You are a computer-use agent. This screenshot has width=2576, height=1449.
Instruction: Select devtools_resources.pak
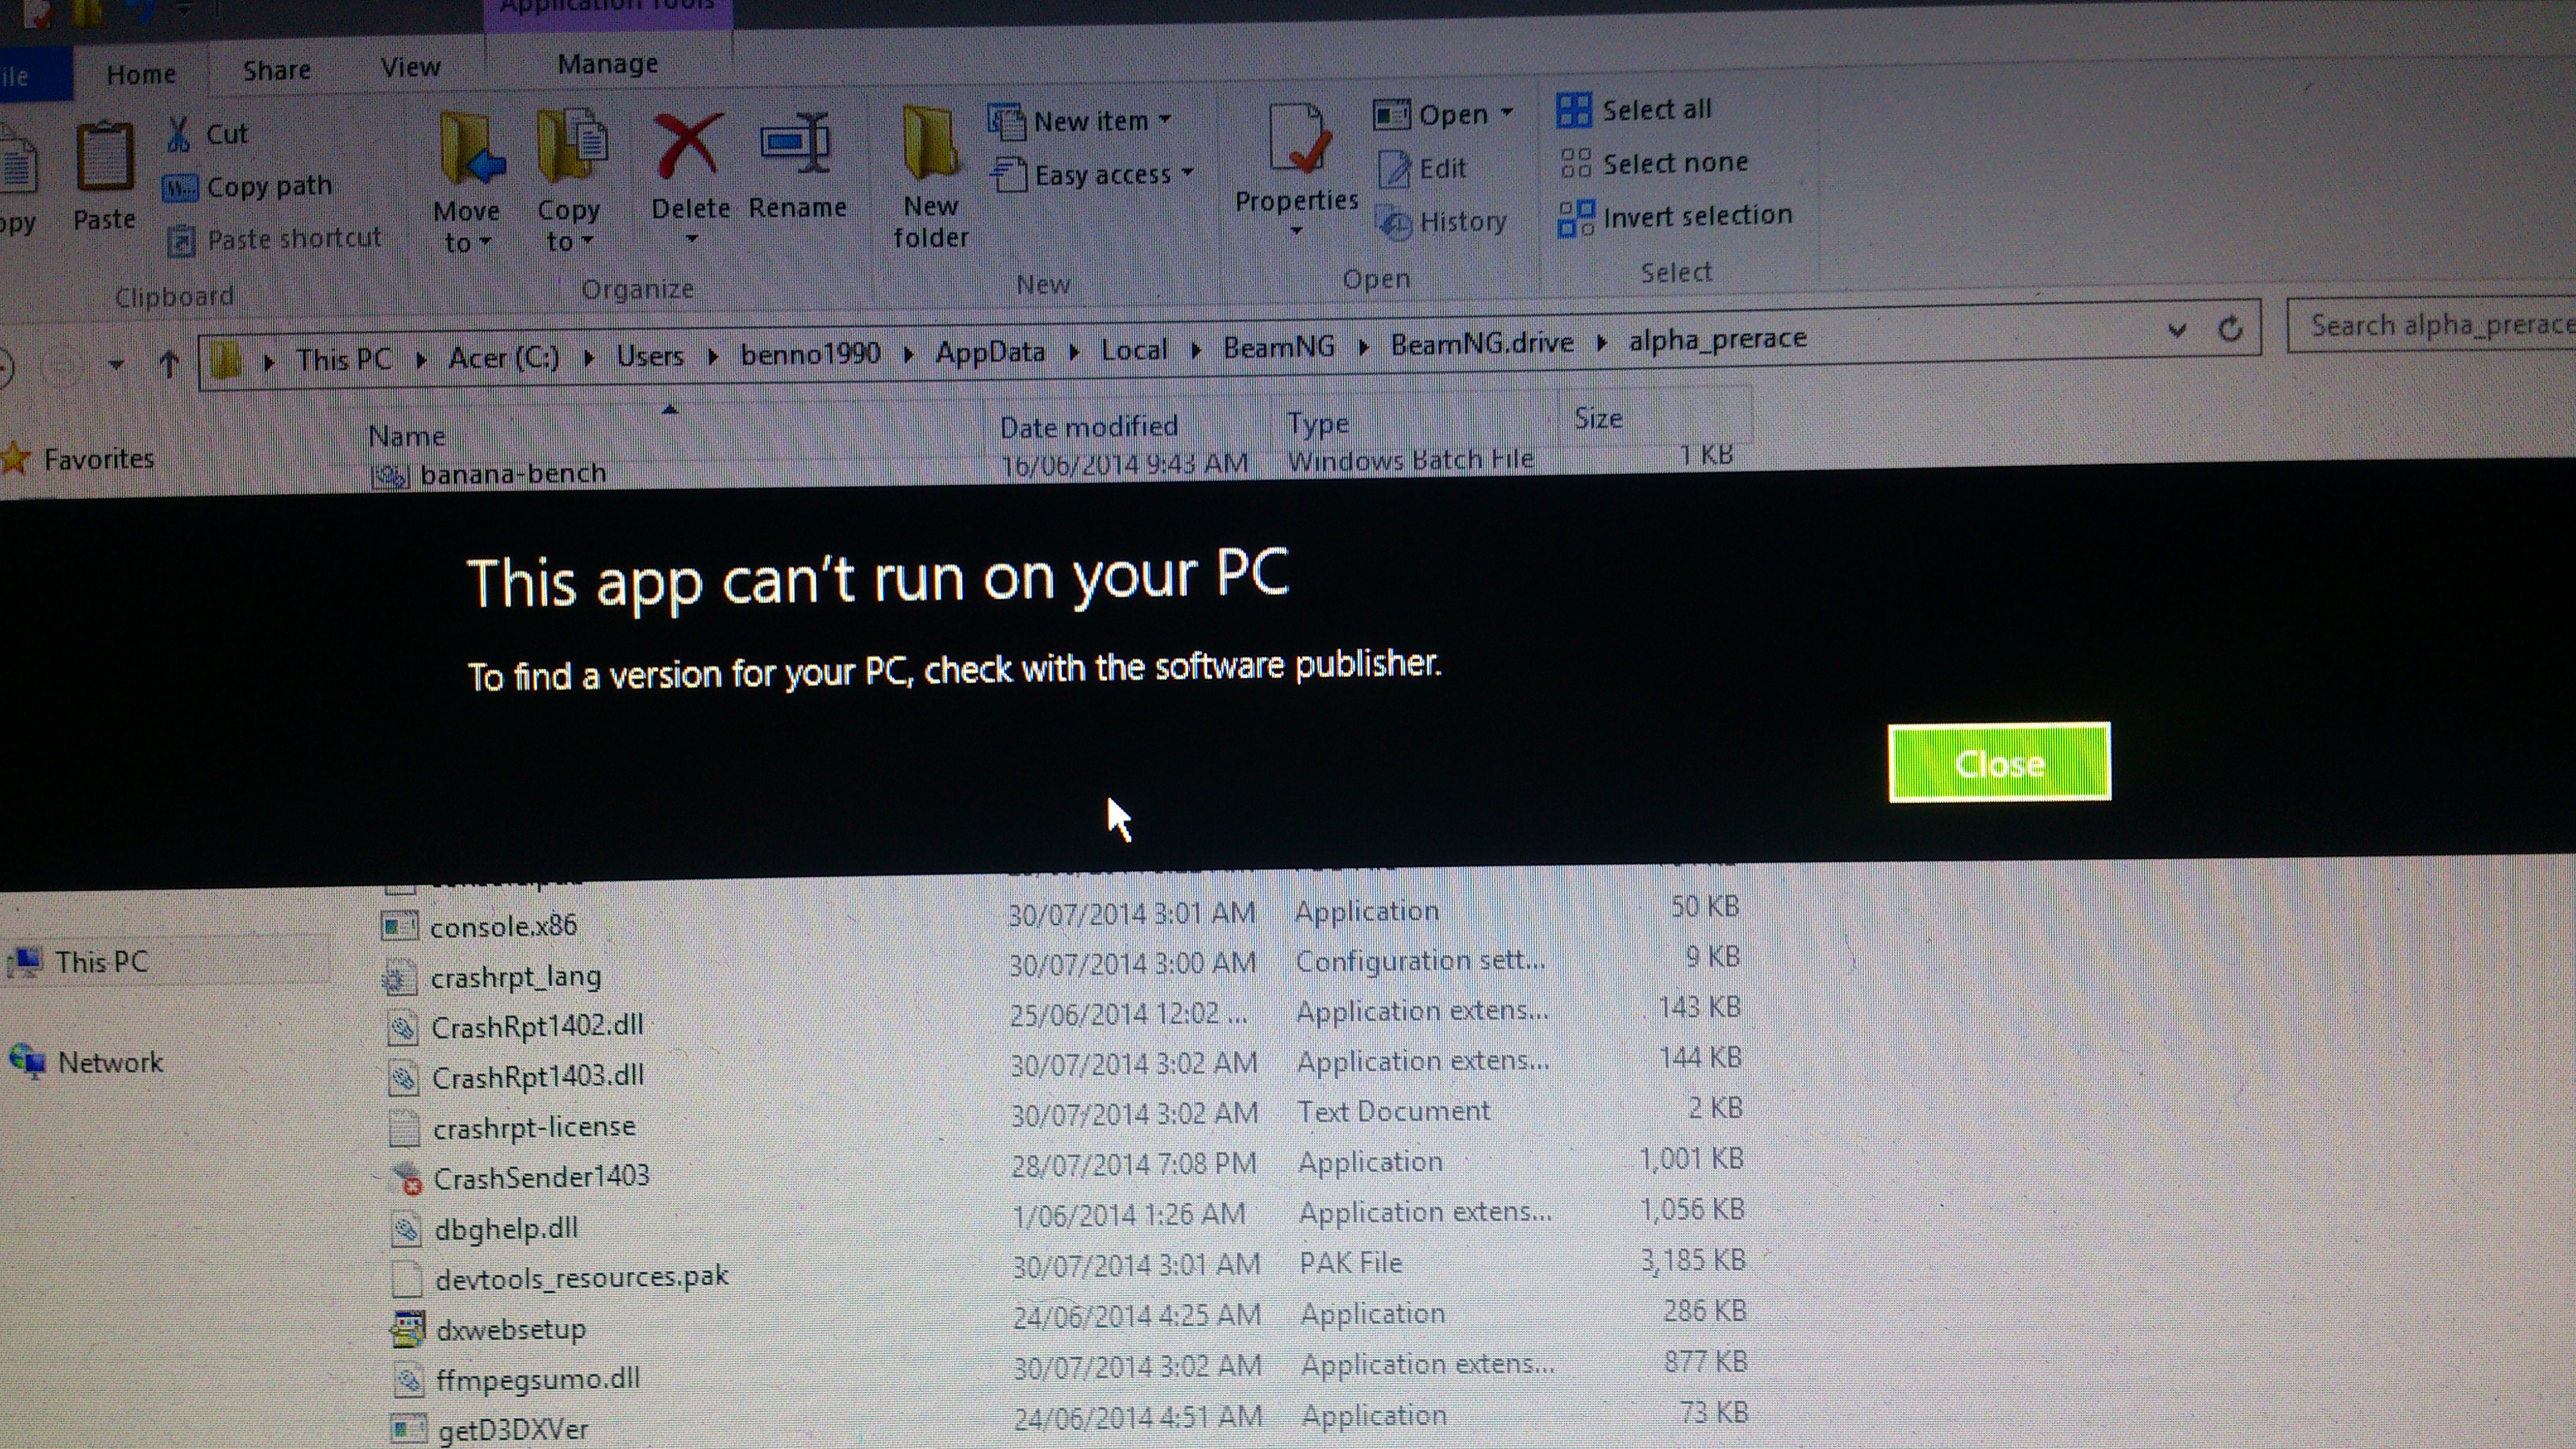(x=582, y=1278)
